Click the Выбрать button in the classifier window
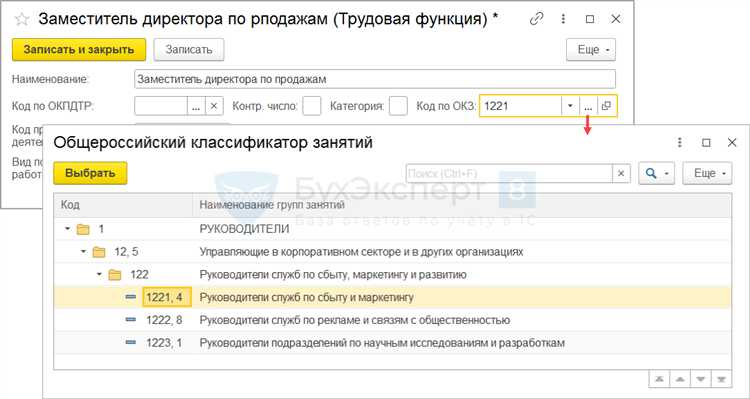The width and height of the screenshot is (750, 399). tap(90, 173)
